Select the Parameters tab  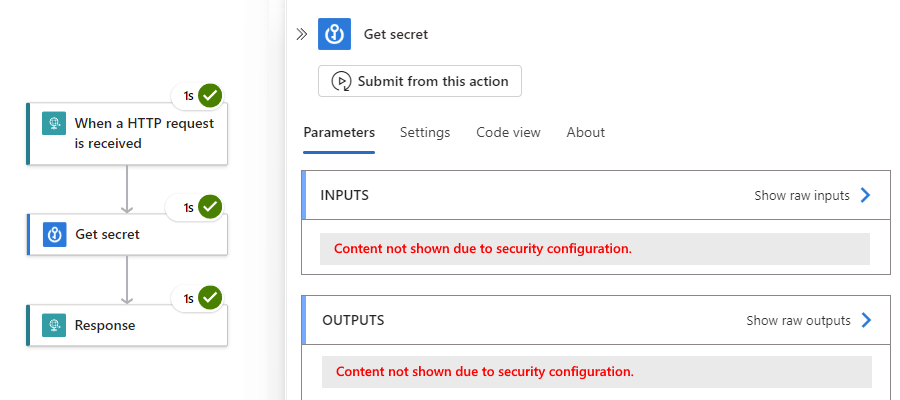(339, 132)
